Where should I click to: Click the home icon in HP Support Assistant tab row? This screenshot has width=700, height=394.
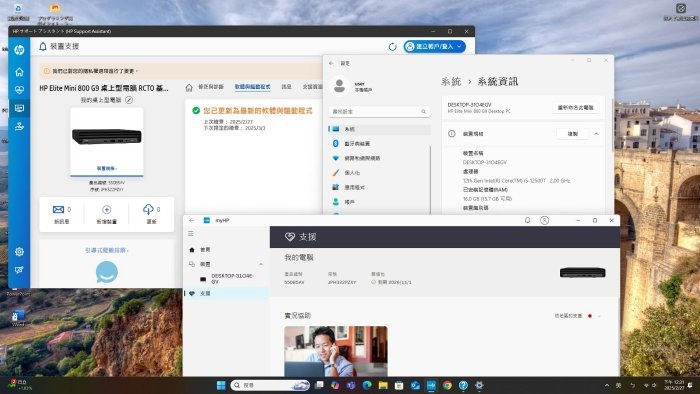tap(189, 88)
